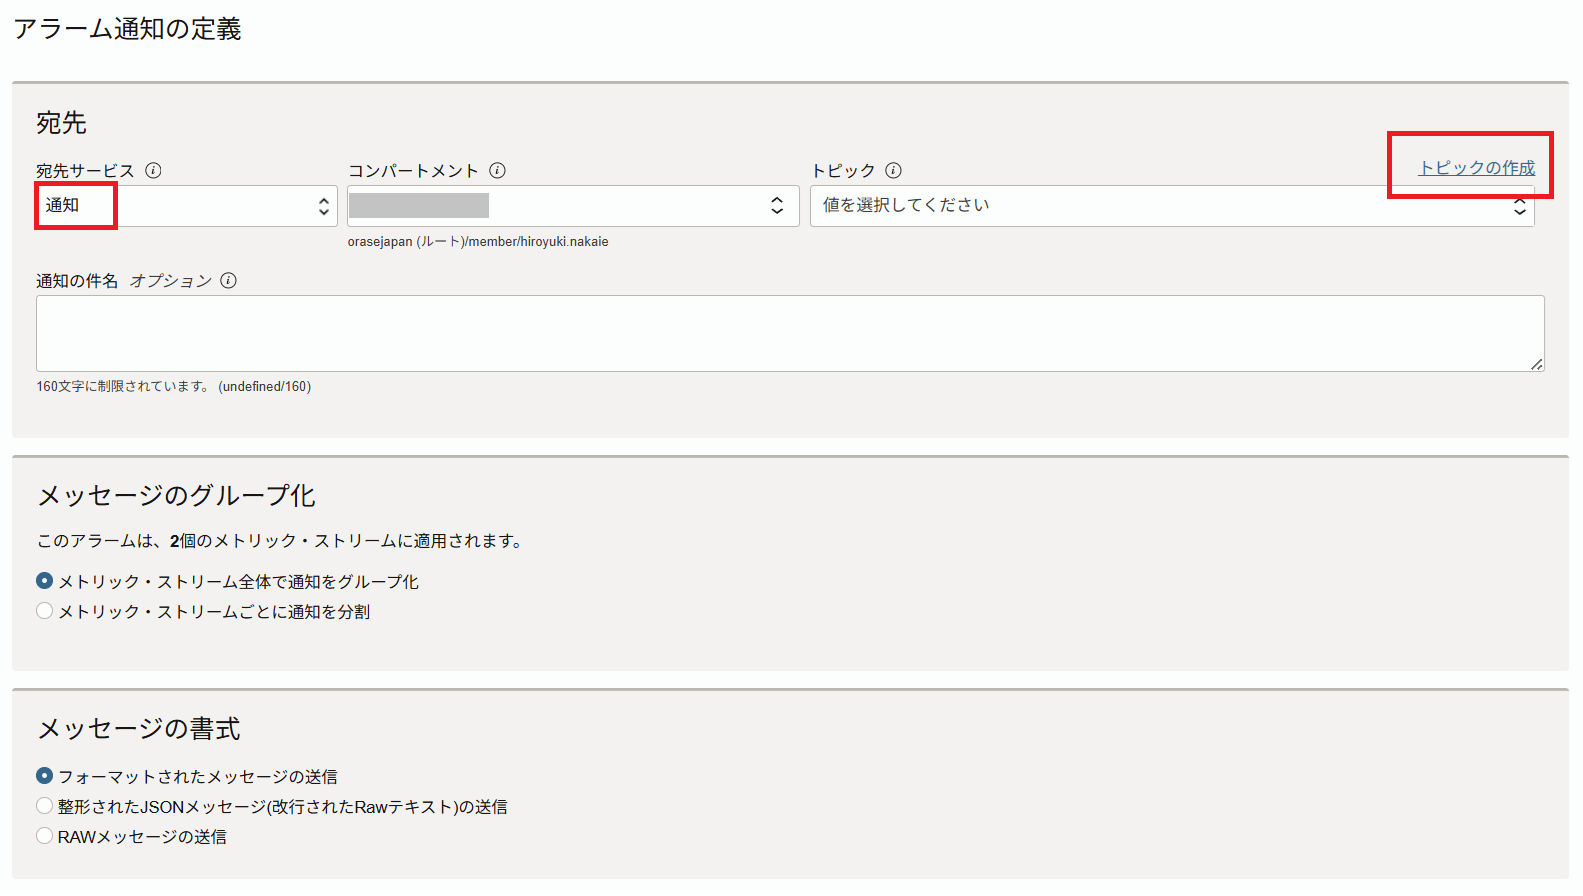This screenshot has height=896, width=1583.
Task: Open the トピックの作成 link
Action: [x=1476, y=168]
